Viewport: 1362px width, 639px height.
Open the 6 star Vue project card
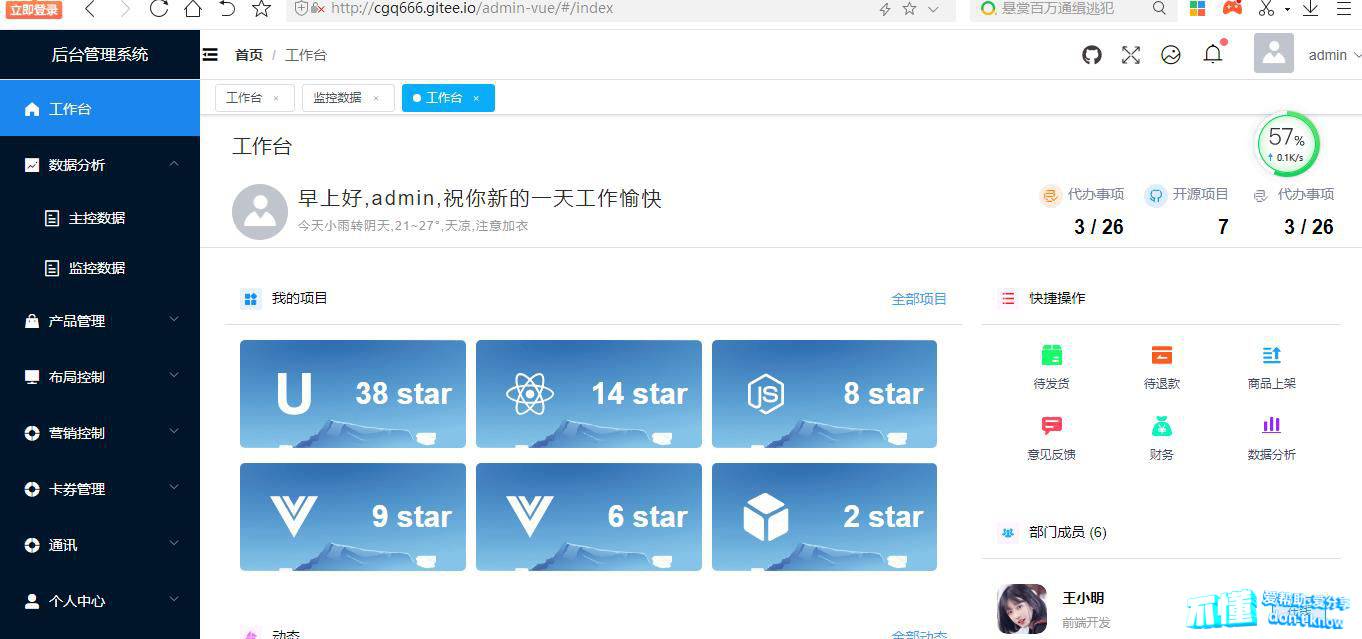tap(589, 516)
